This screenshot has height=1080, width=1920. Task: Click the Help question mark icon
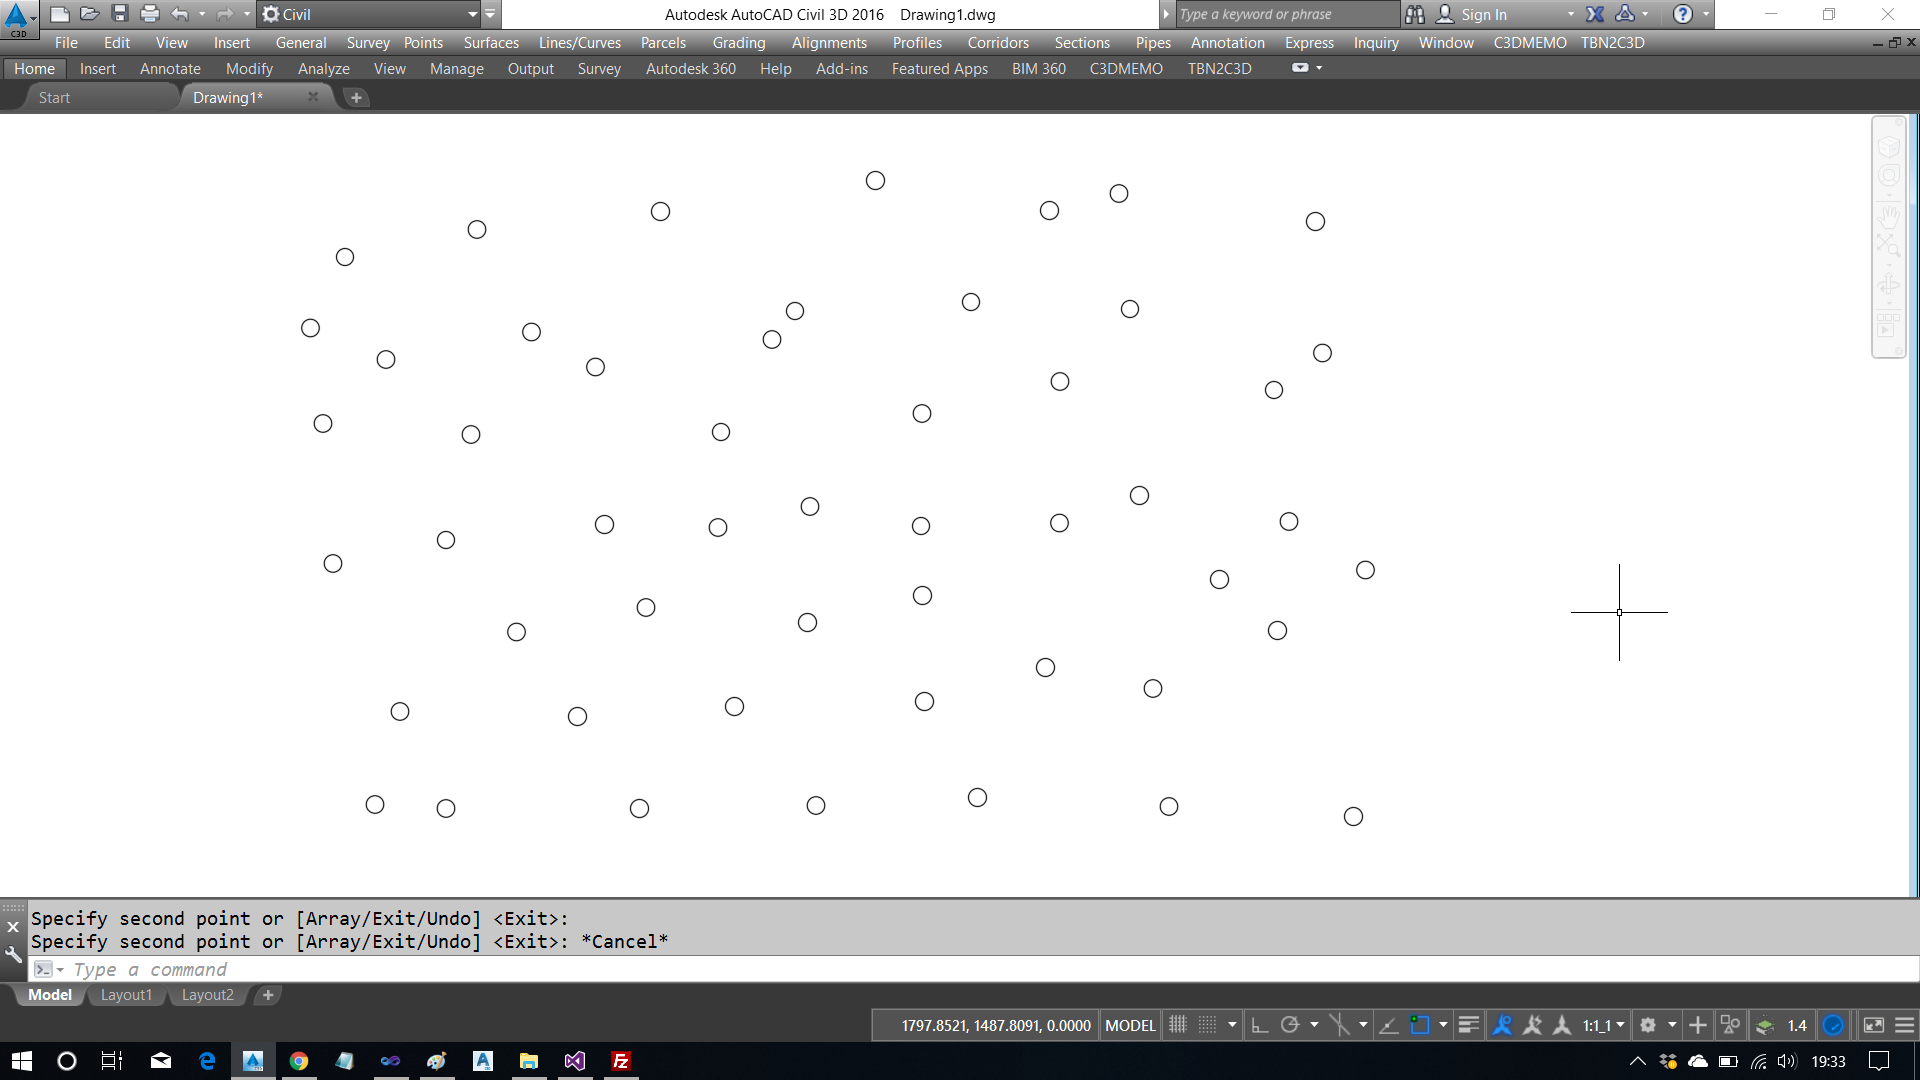(x=1683, y=14)
